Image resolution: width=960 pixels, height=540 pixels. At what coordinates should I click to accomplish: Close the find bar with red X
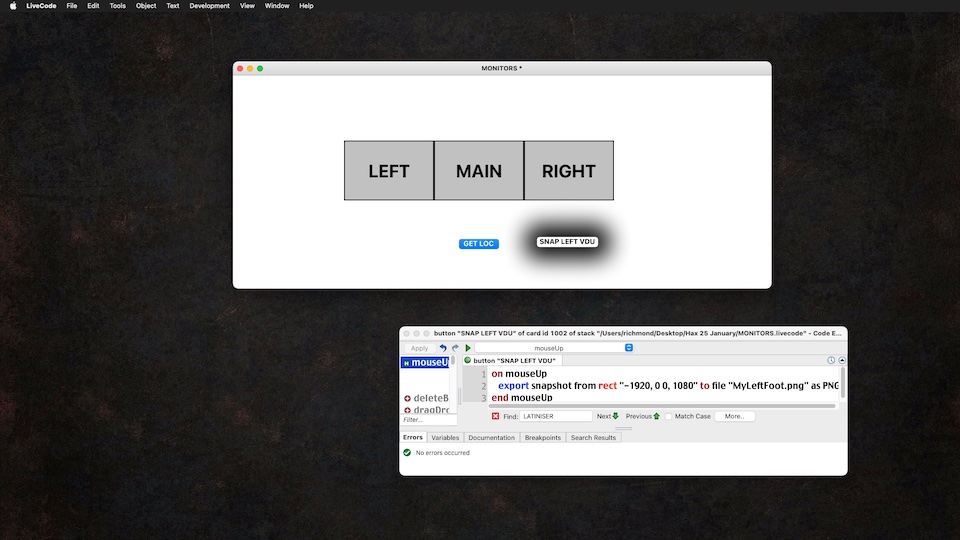tap(495, 416)
